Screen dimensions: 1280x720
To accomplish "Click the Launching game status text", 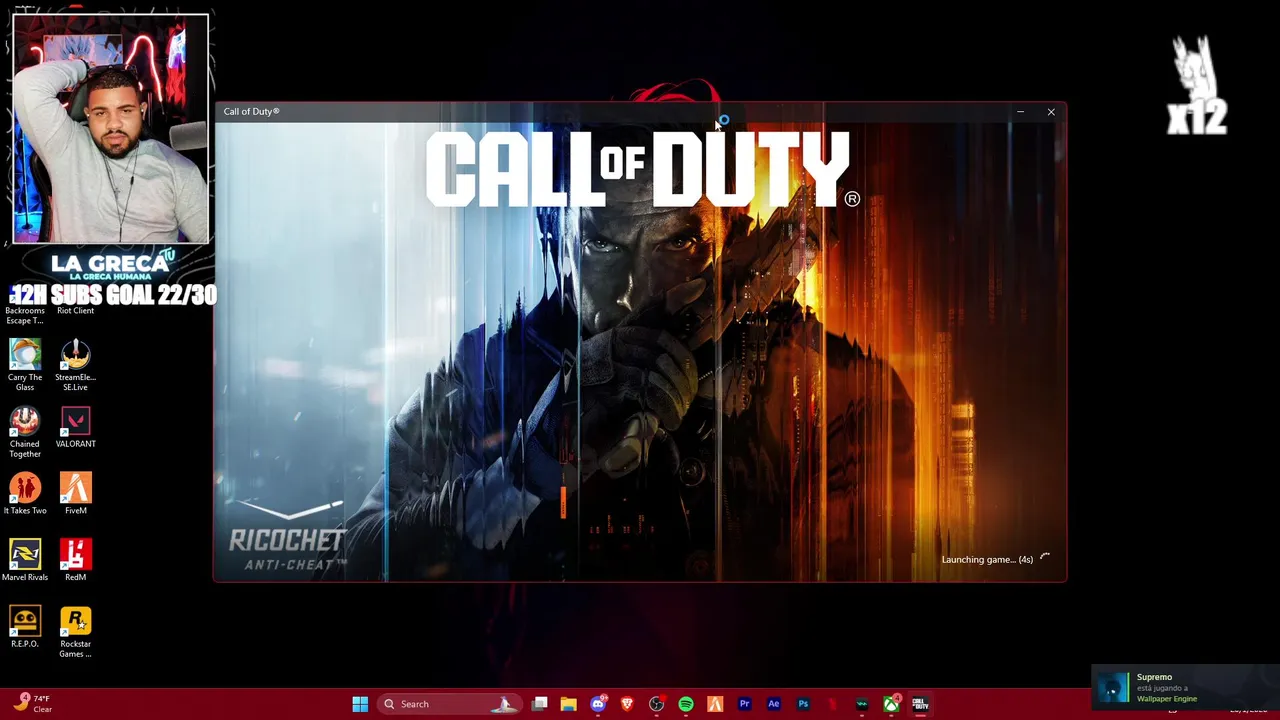I will coord(987,560).
